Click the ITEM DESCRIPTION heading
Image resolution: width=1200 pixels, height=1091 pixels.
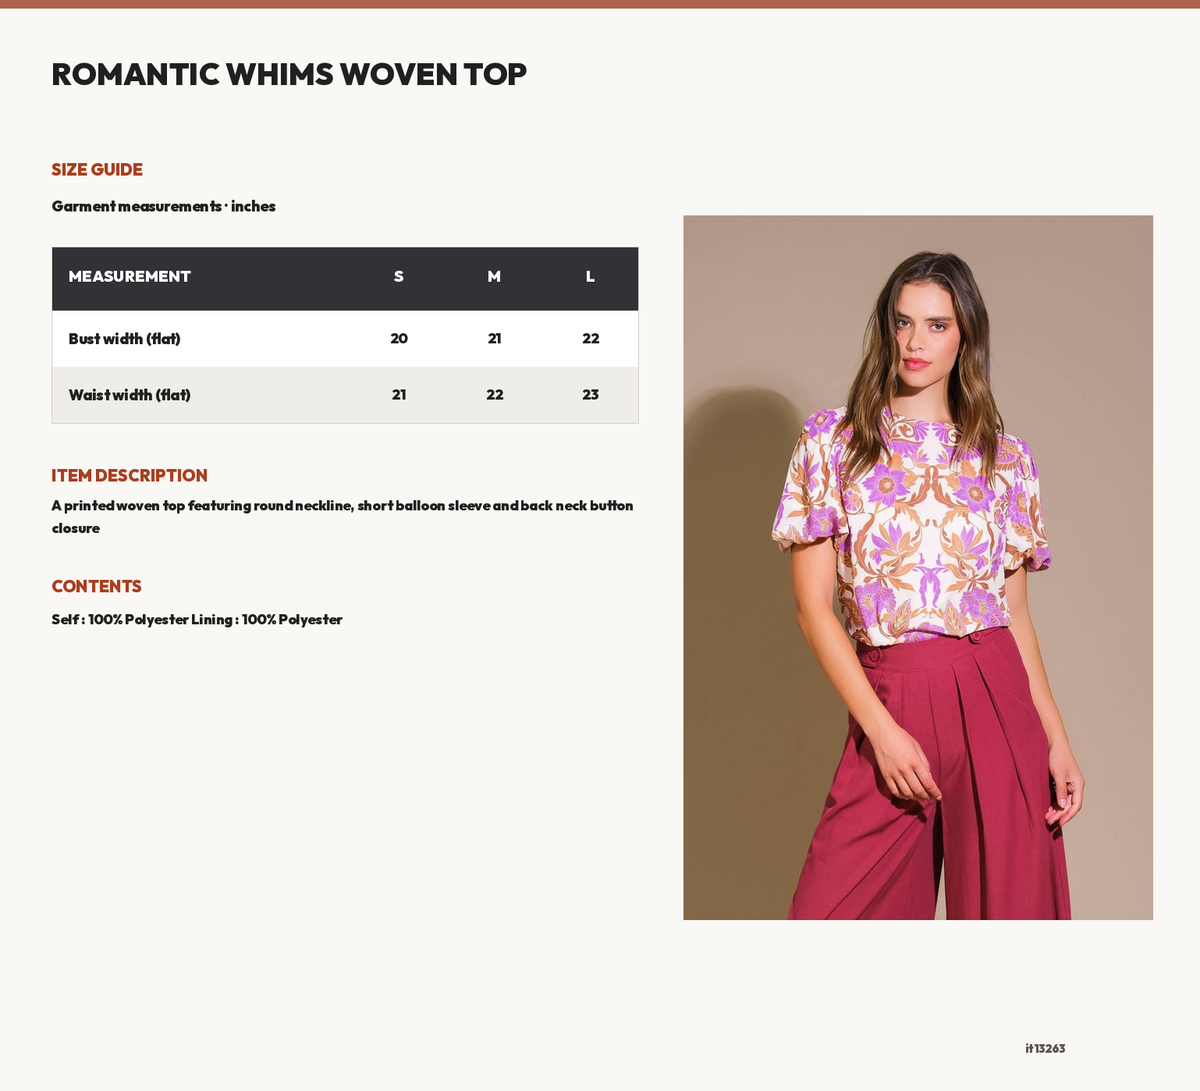tap(130, 476)
